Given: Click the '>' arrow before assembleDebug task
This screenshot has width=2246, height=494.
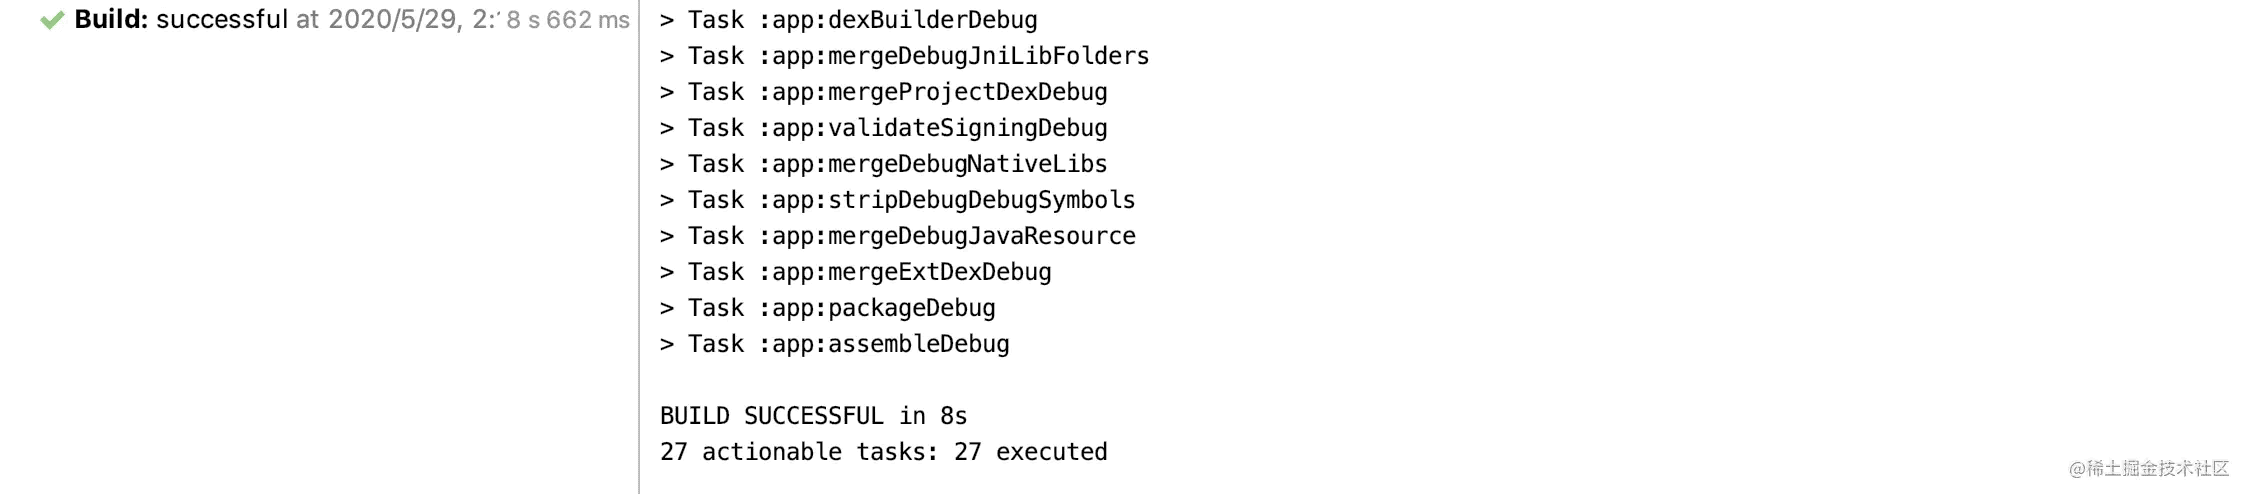Looking at the screenshot, I should pyautogui.click(x=667, y=345).
